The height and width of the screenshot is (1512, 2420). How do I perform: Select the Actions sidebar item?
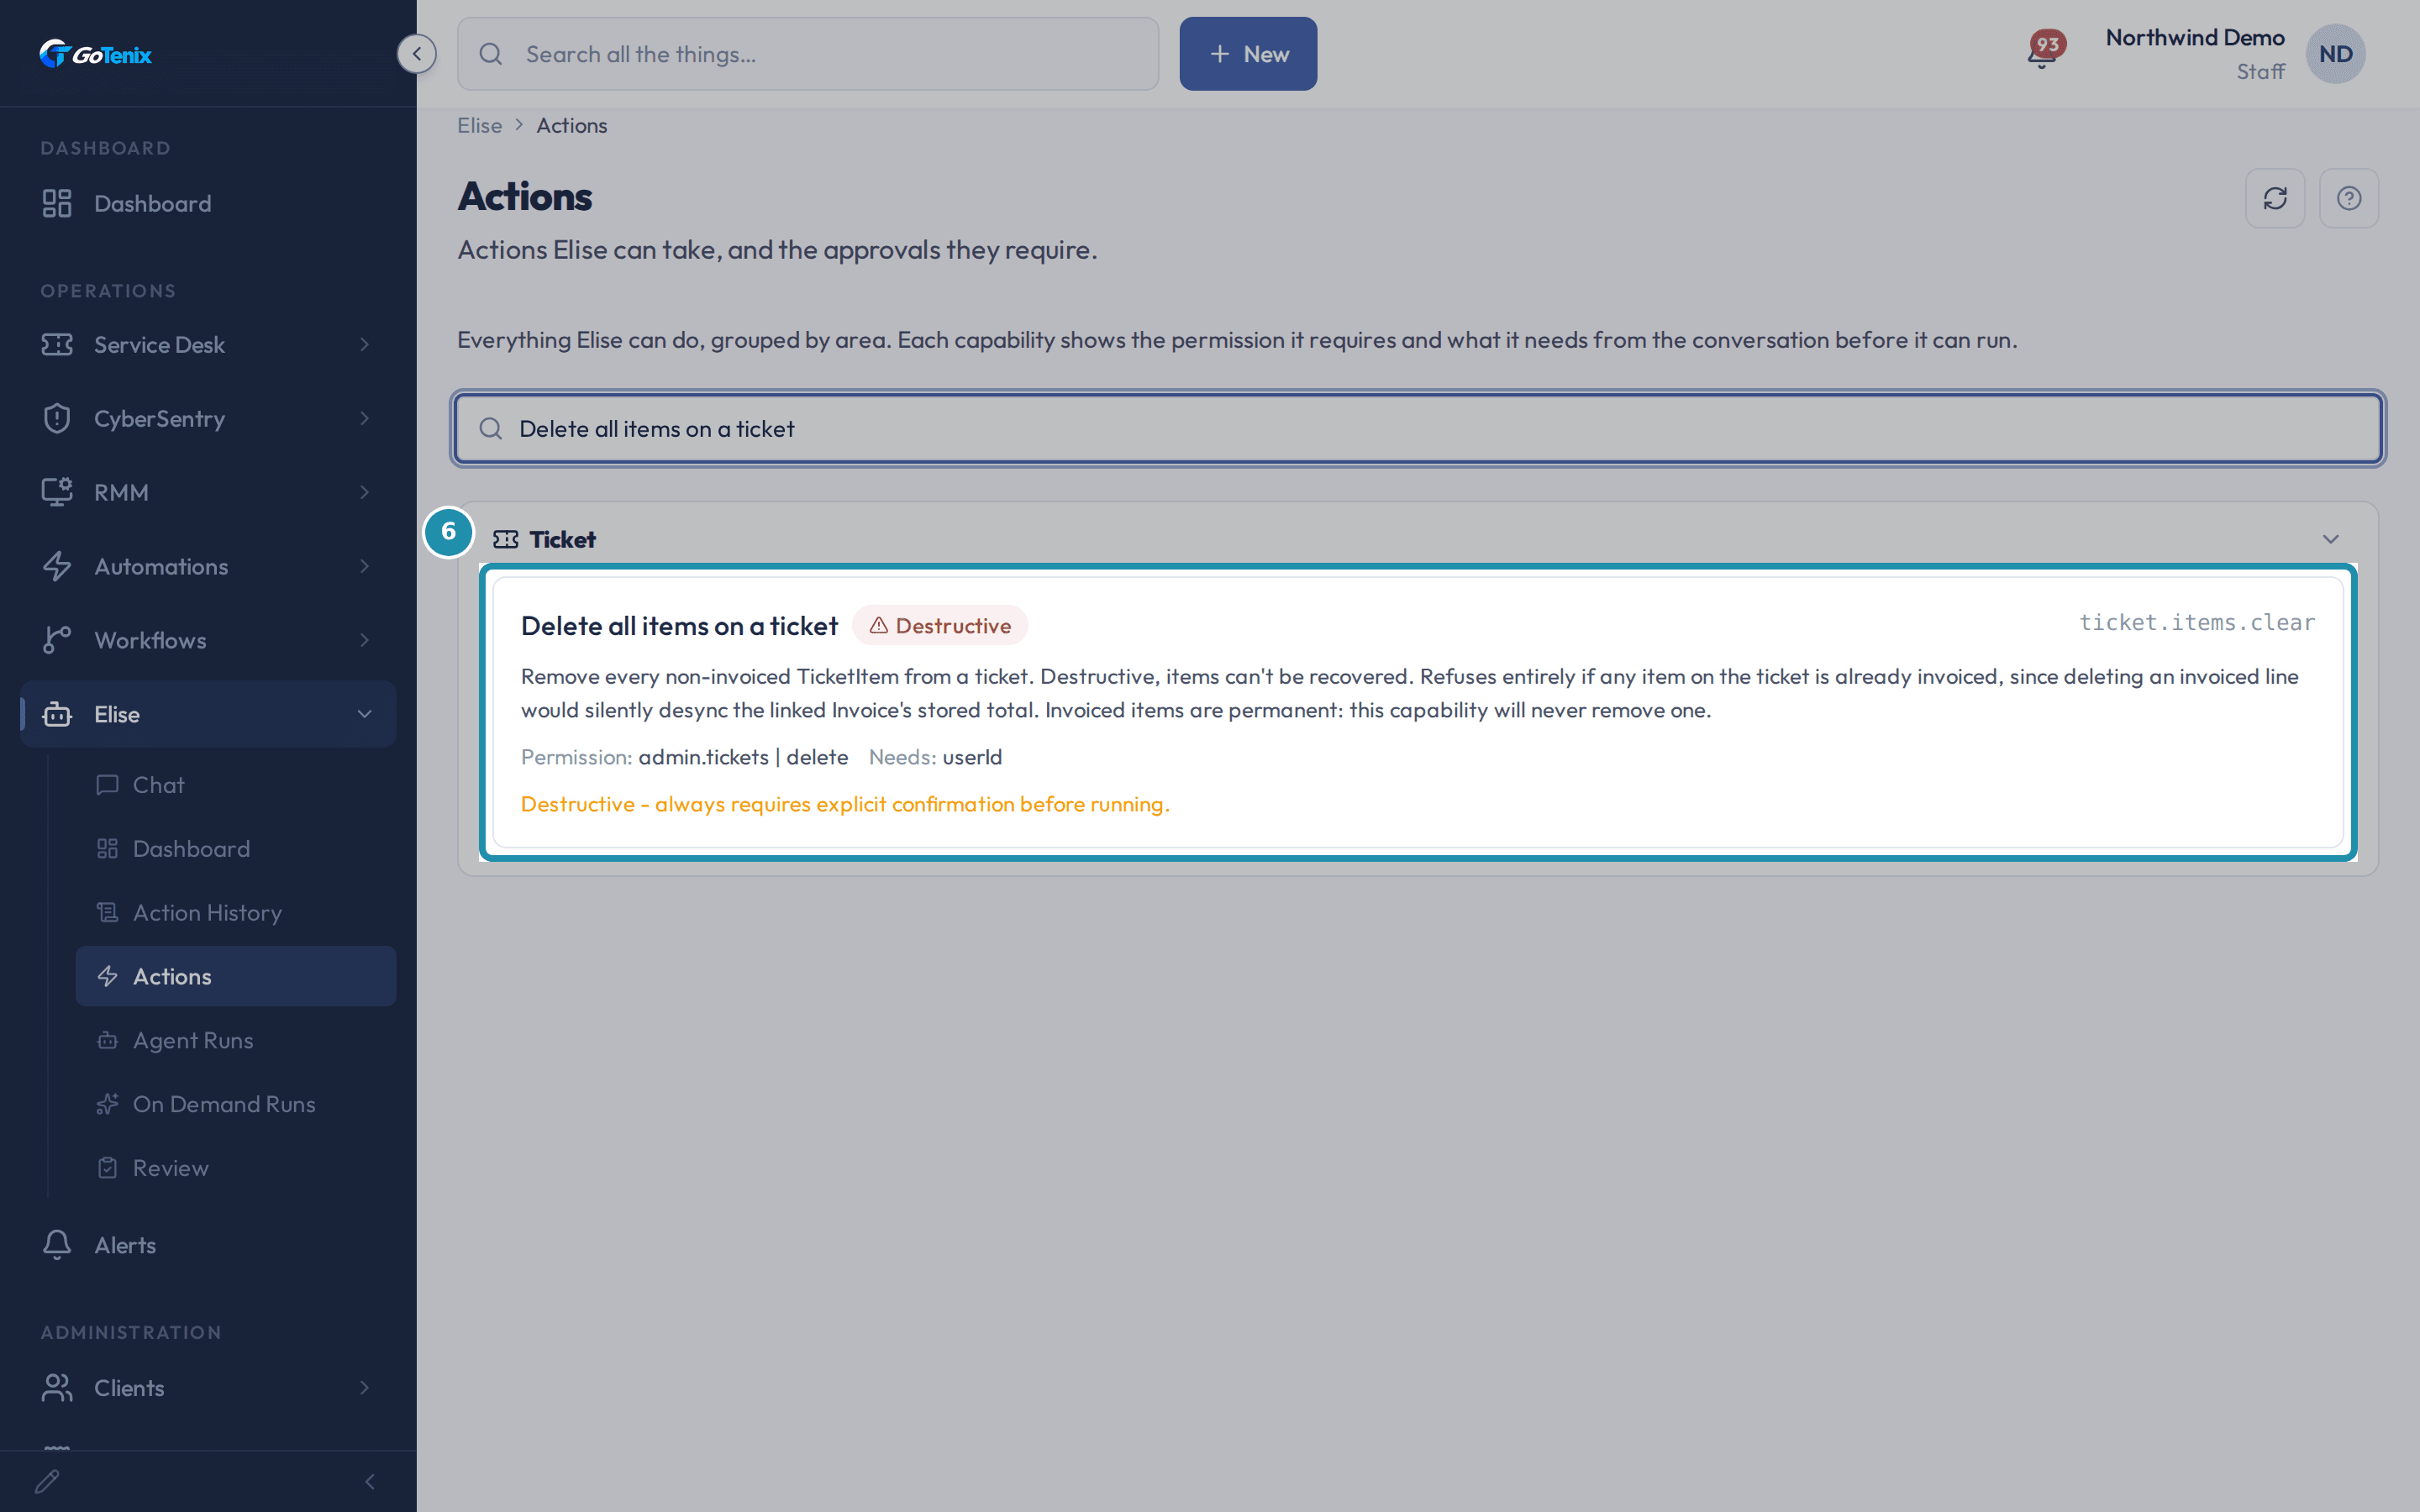(236, 976)
